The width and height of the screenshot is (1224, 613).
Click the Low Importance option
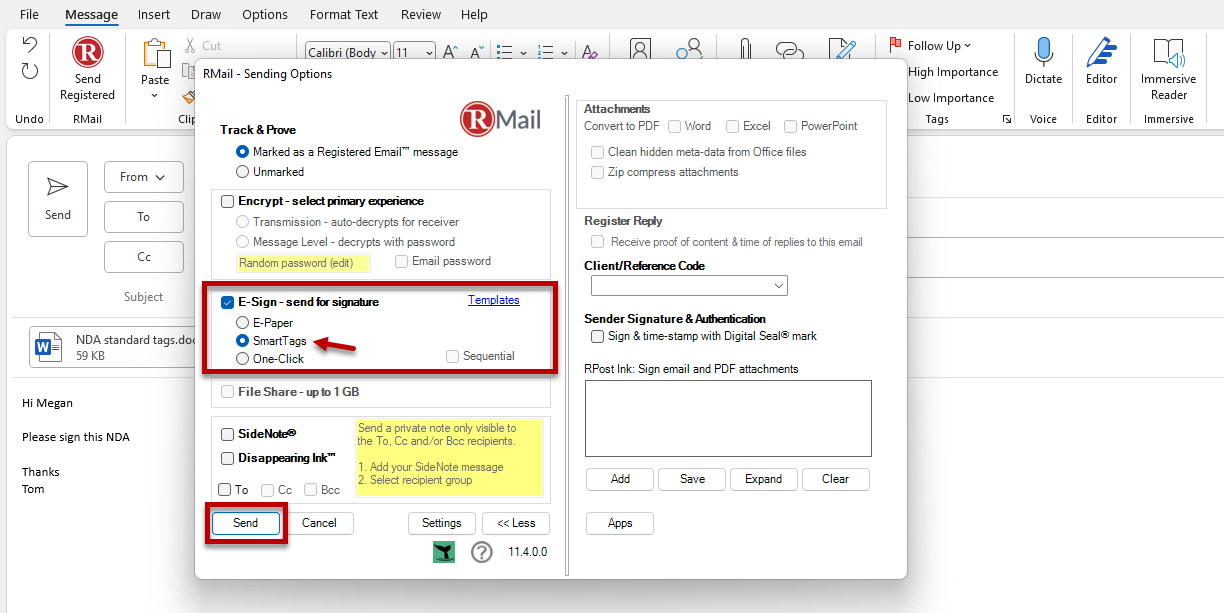click(950, 98)
